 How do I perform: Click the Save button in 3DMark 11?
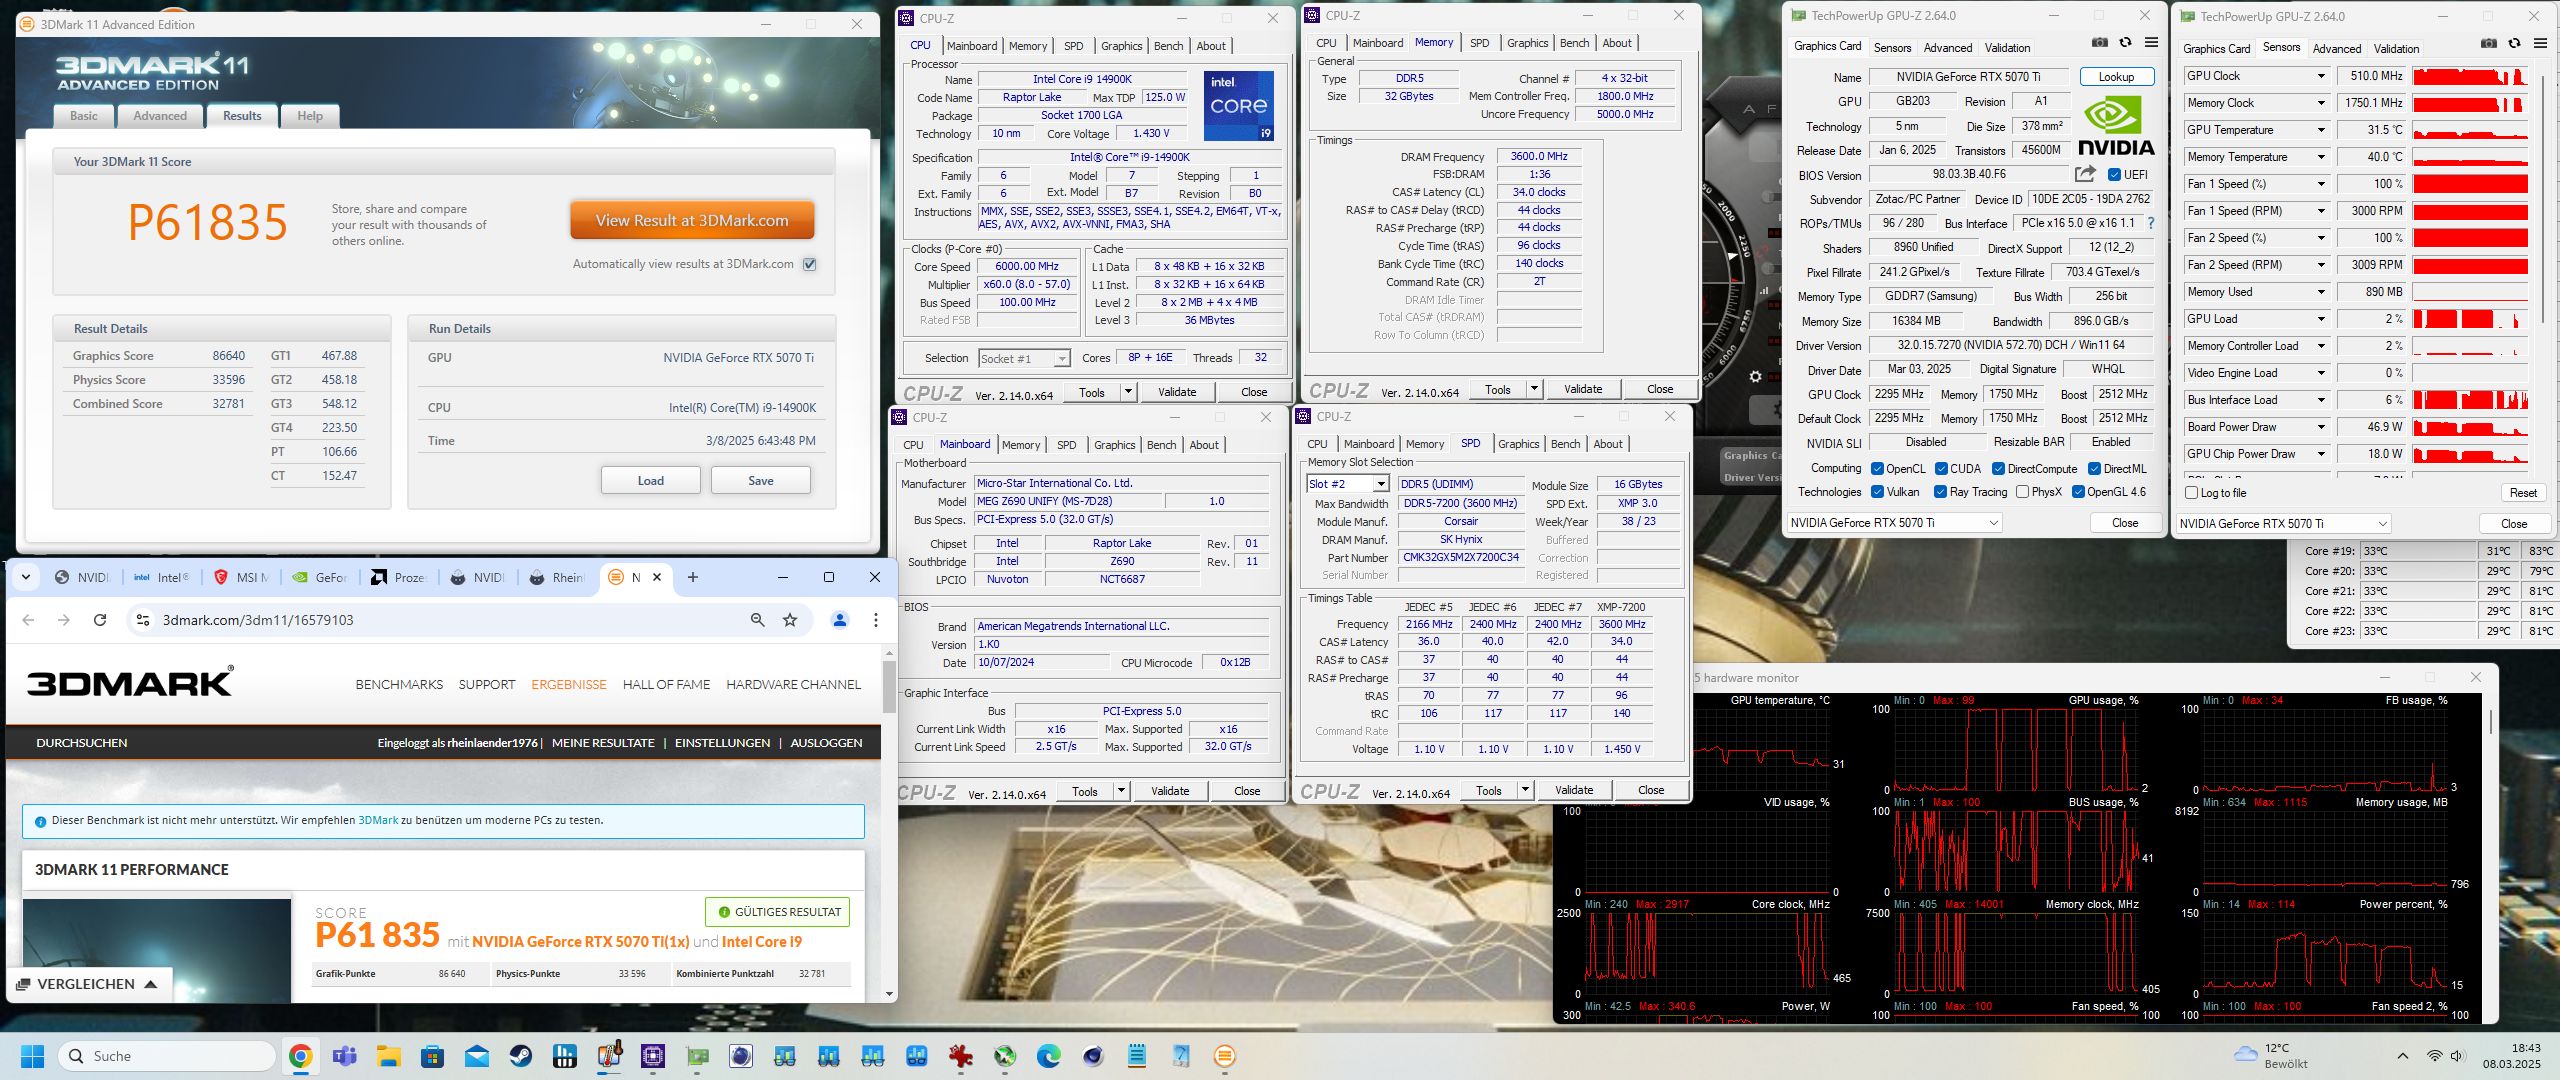(x=761, y=481)
